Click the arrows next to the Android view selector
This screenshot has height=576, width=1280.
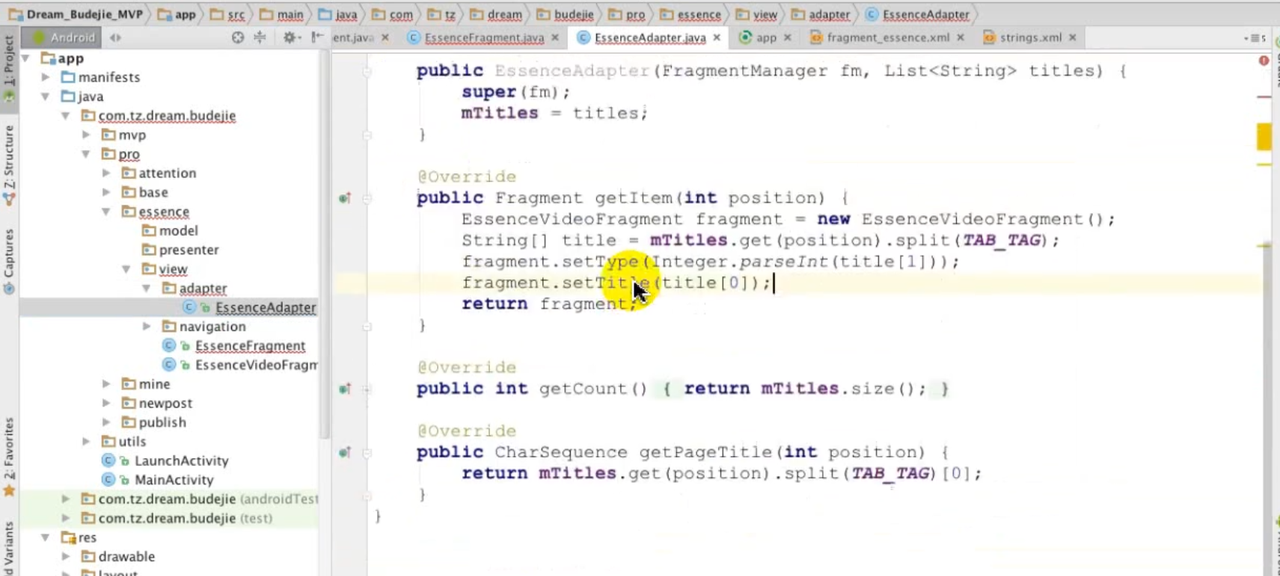pyautogui.click(x=115, y=37)
